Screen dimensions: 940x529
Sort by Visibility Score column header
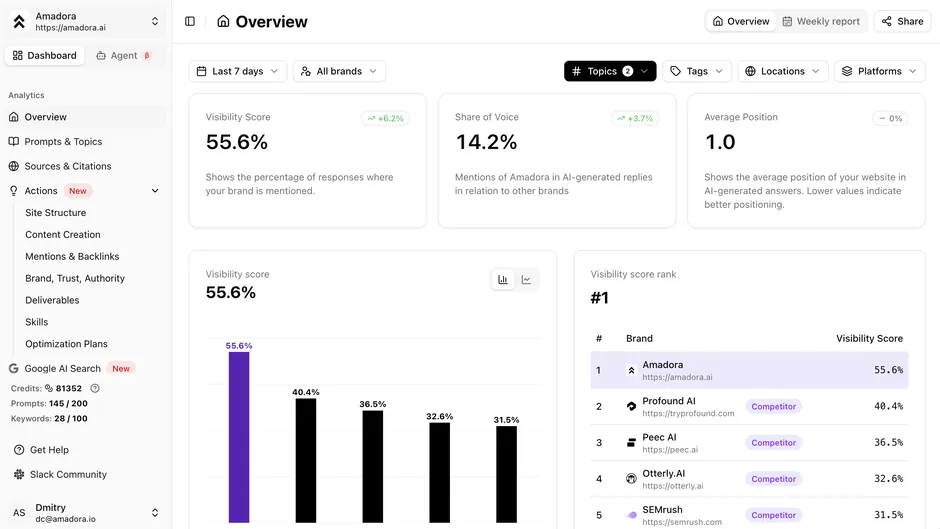[869, 338]
